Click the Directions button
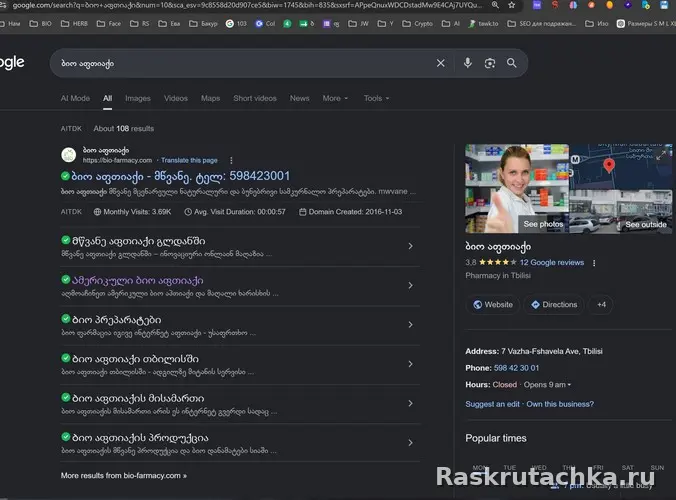 [554, 305]
